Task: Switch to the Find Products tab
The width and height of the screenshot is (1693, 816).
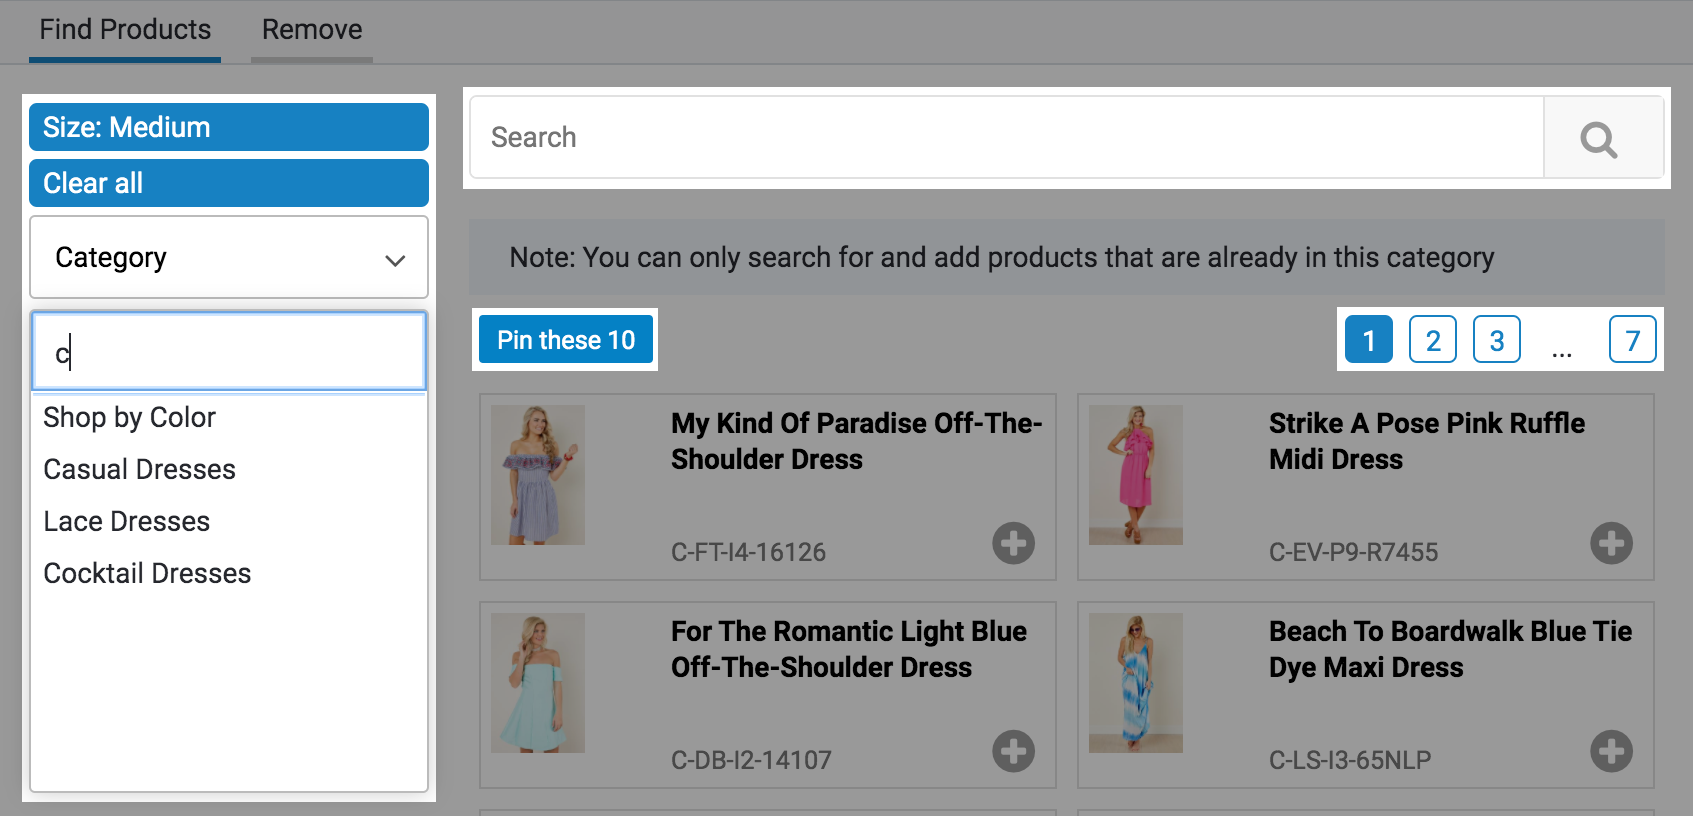Action: 125,30
